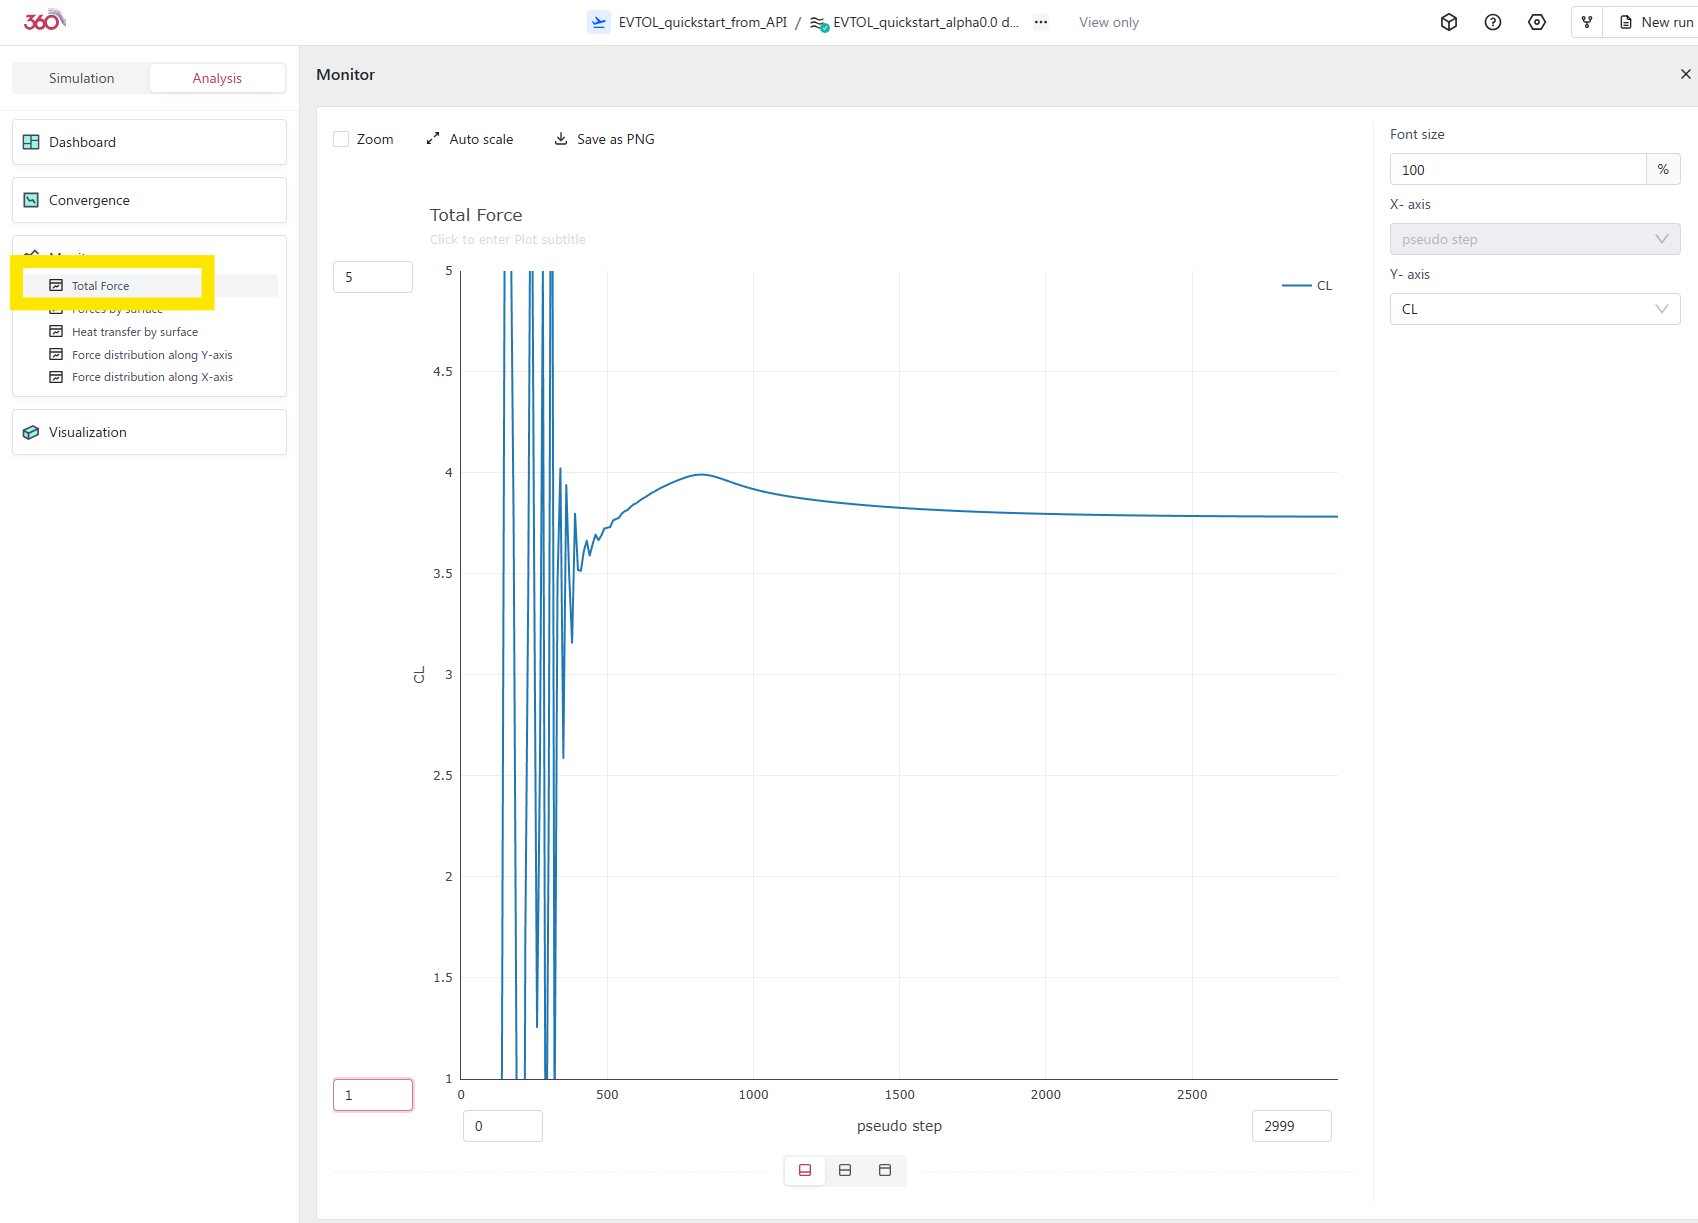Switch to the Analysis tab
The width and height of the screenshot is (1698, 1223).
tap(217, 78)
